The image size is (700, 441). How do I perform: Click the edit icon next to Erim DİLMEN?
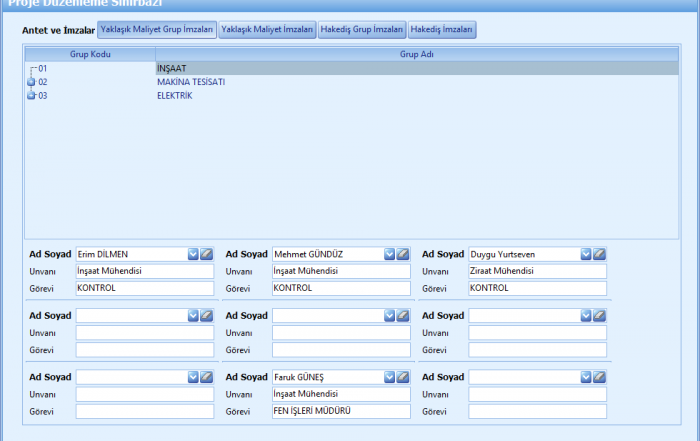pos(207,254)
